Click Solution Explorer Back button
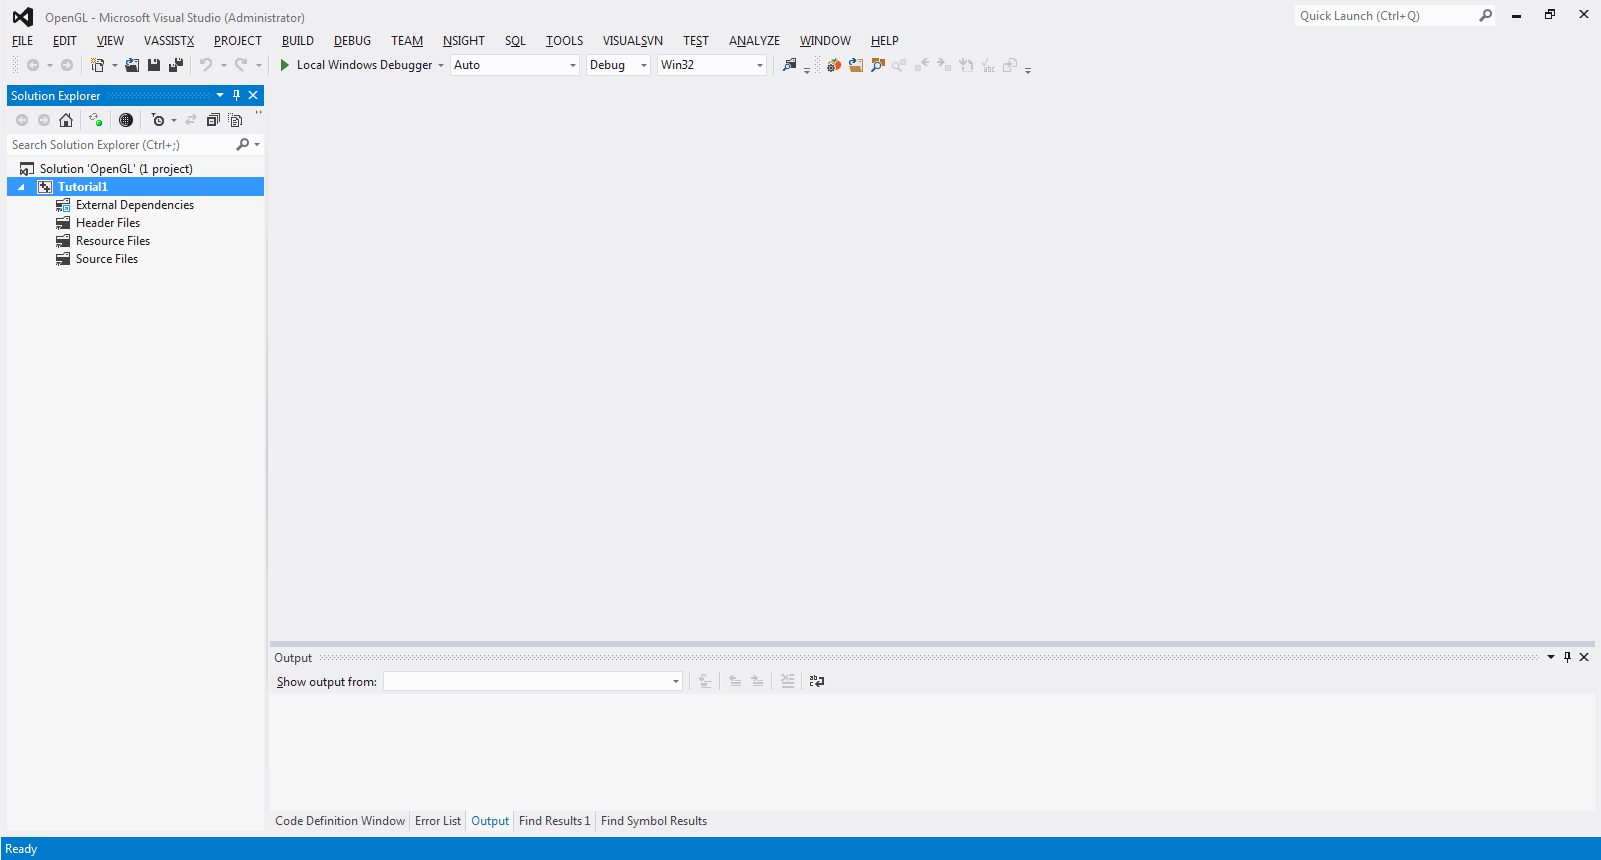The image size is (1601, 860). 22,120
